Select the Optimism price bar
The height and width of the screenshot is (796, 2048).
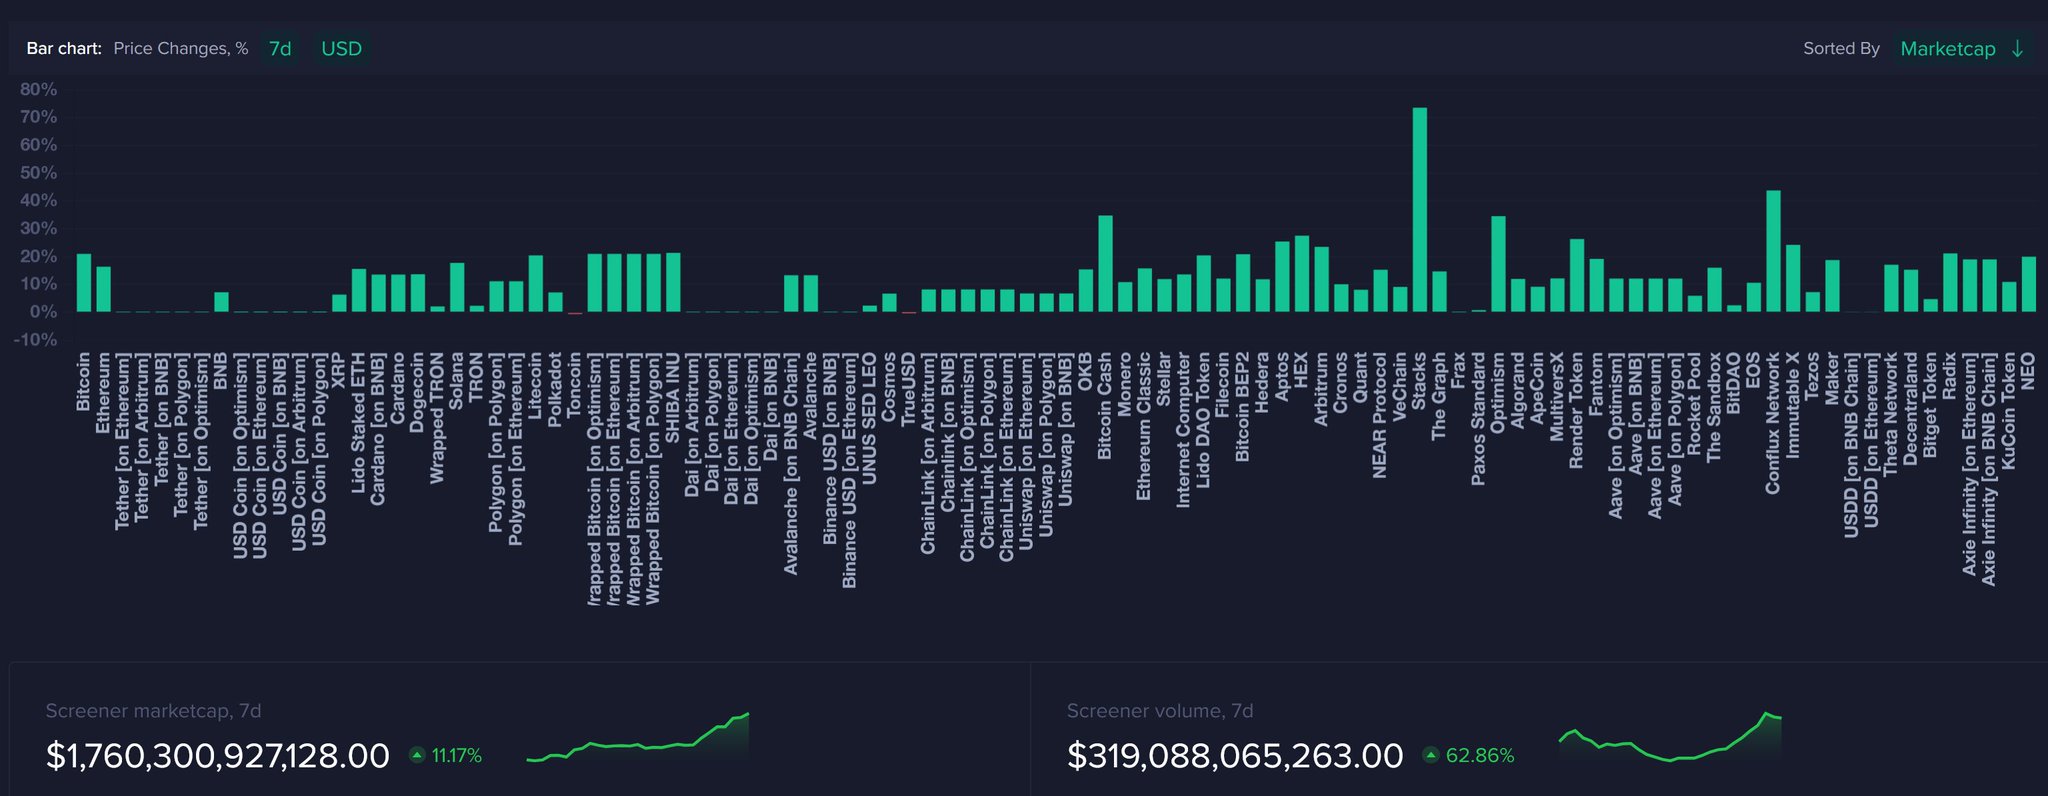1498,264
